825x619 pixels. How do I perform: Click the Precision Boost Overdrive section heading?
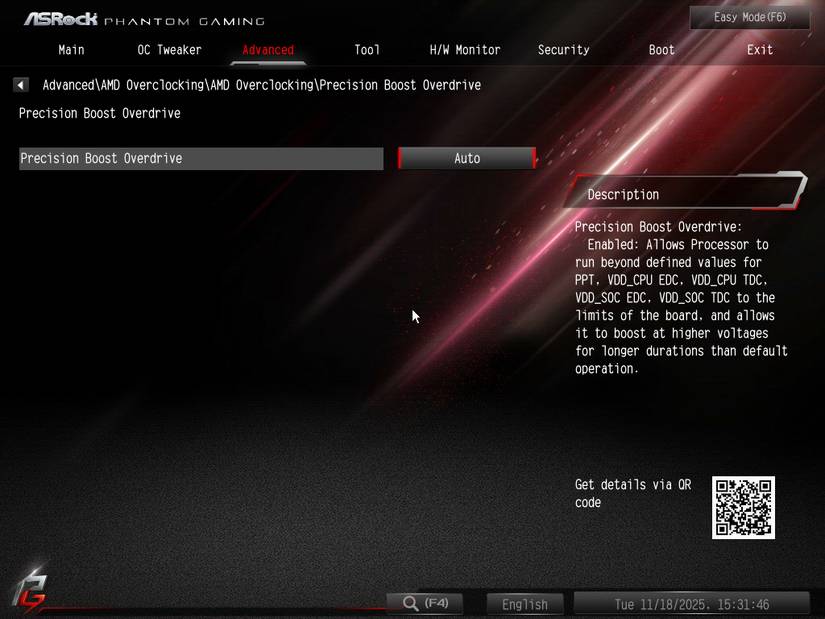[99, 113]
